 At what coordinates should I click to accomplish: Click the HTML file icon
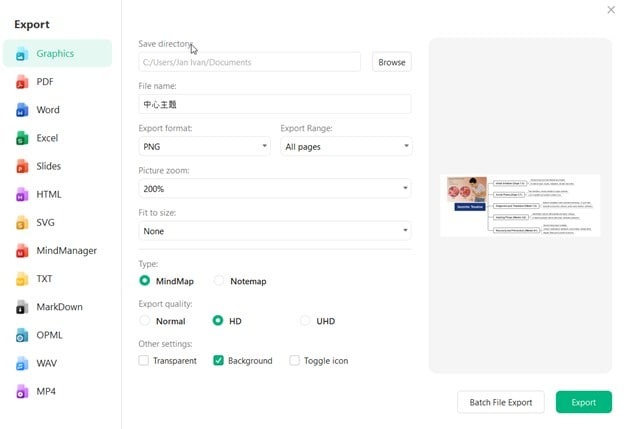pyautogui.click(x=22, y=195)
